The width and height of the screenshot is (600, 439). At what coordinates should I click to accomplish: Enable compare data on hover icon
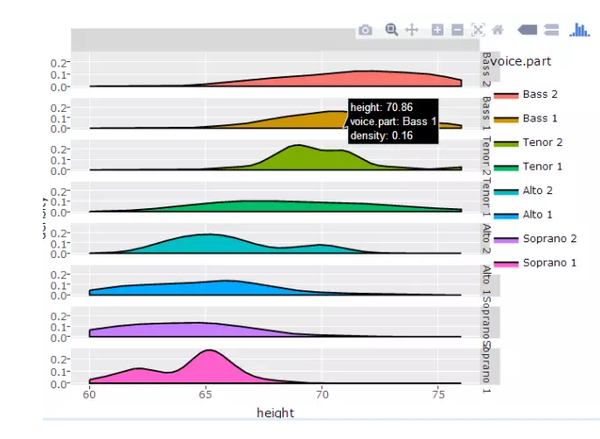[x=551, y=30]
